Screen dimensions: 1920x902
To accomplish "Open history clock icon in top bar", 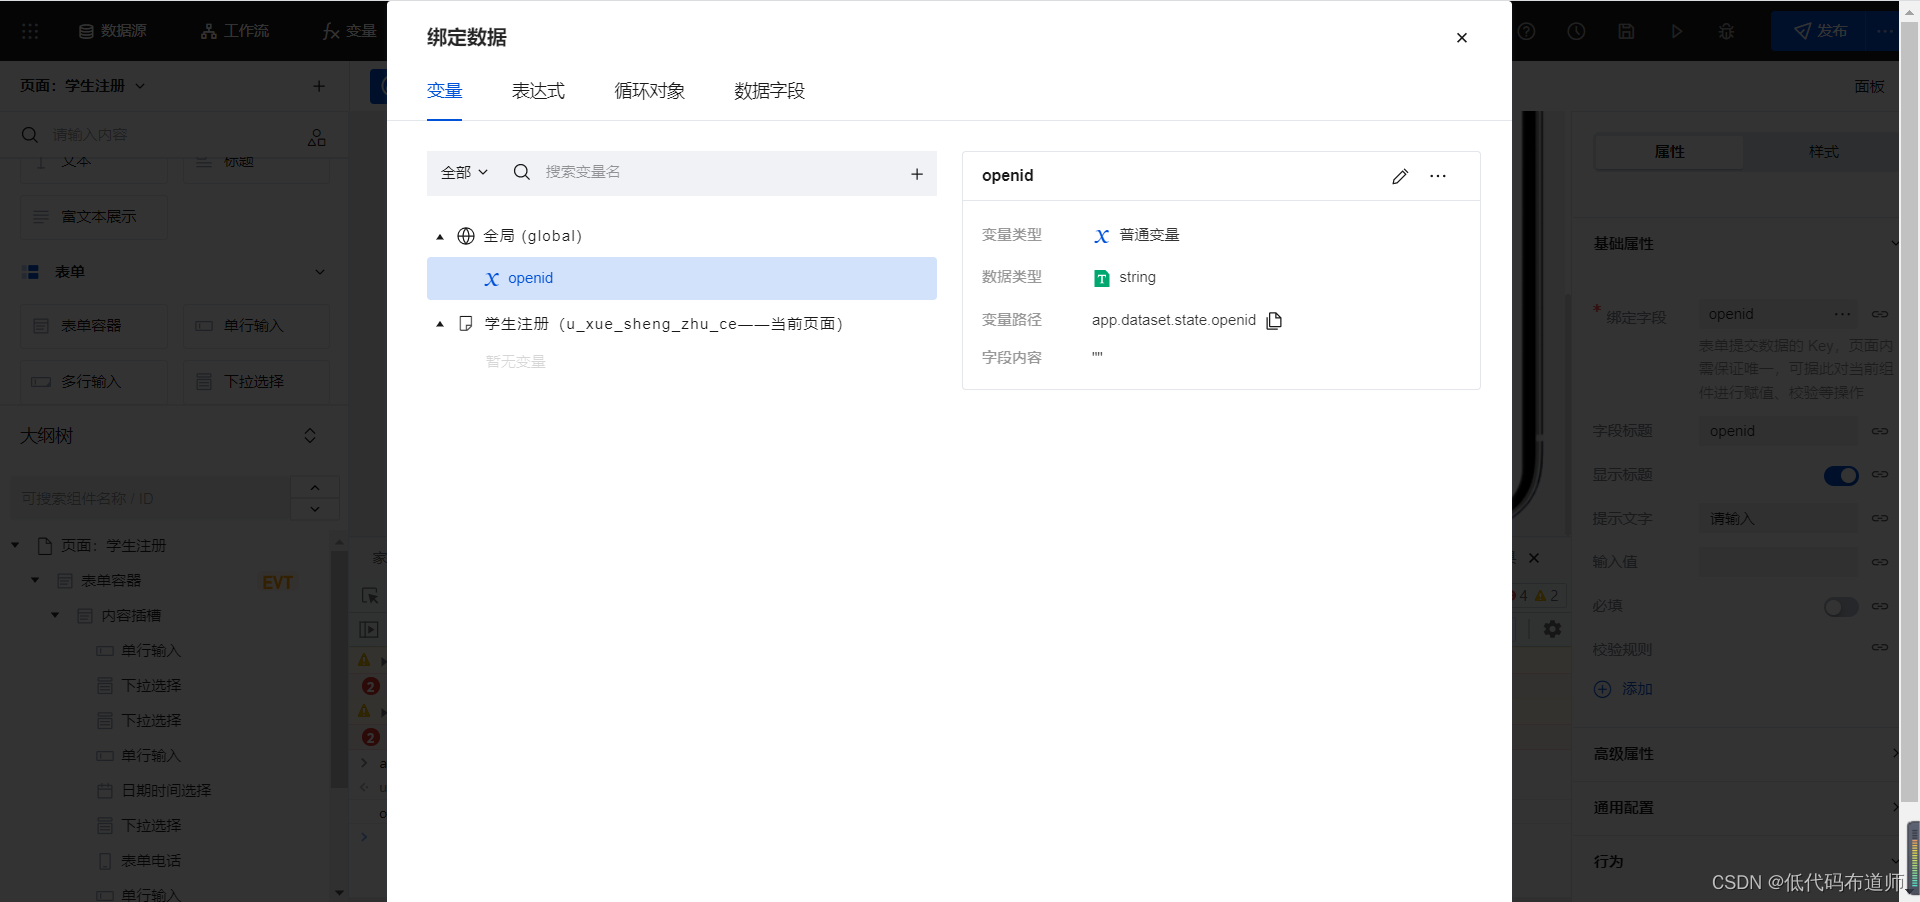I will pyautogui.click(x=1576, y=31).
